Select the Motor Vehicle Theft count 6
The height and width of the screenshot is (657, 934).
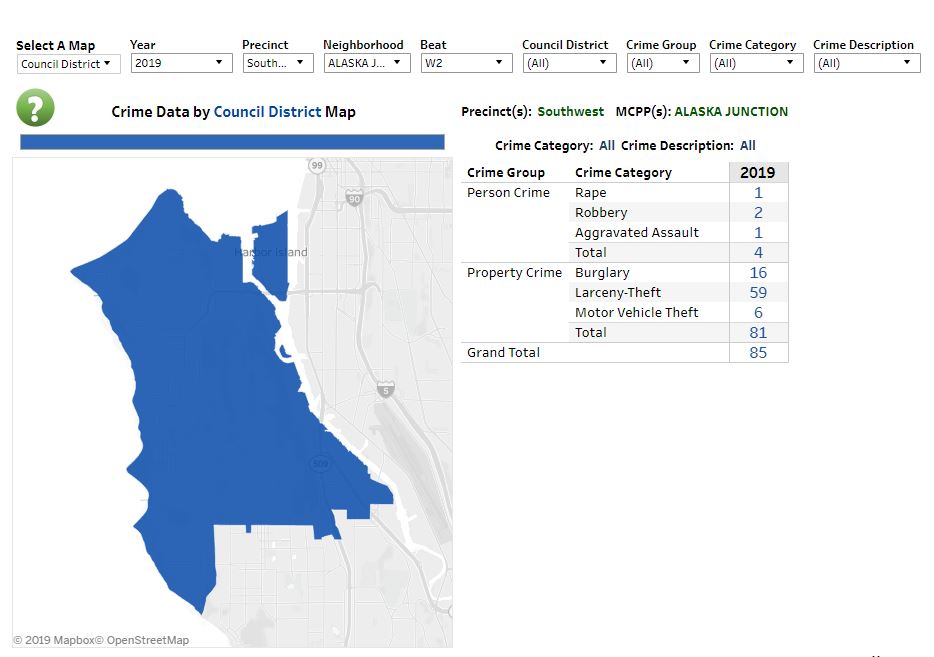click(758, 312)
